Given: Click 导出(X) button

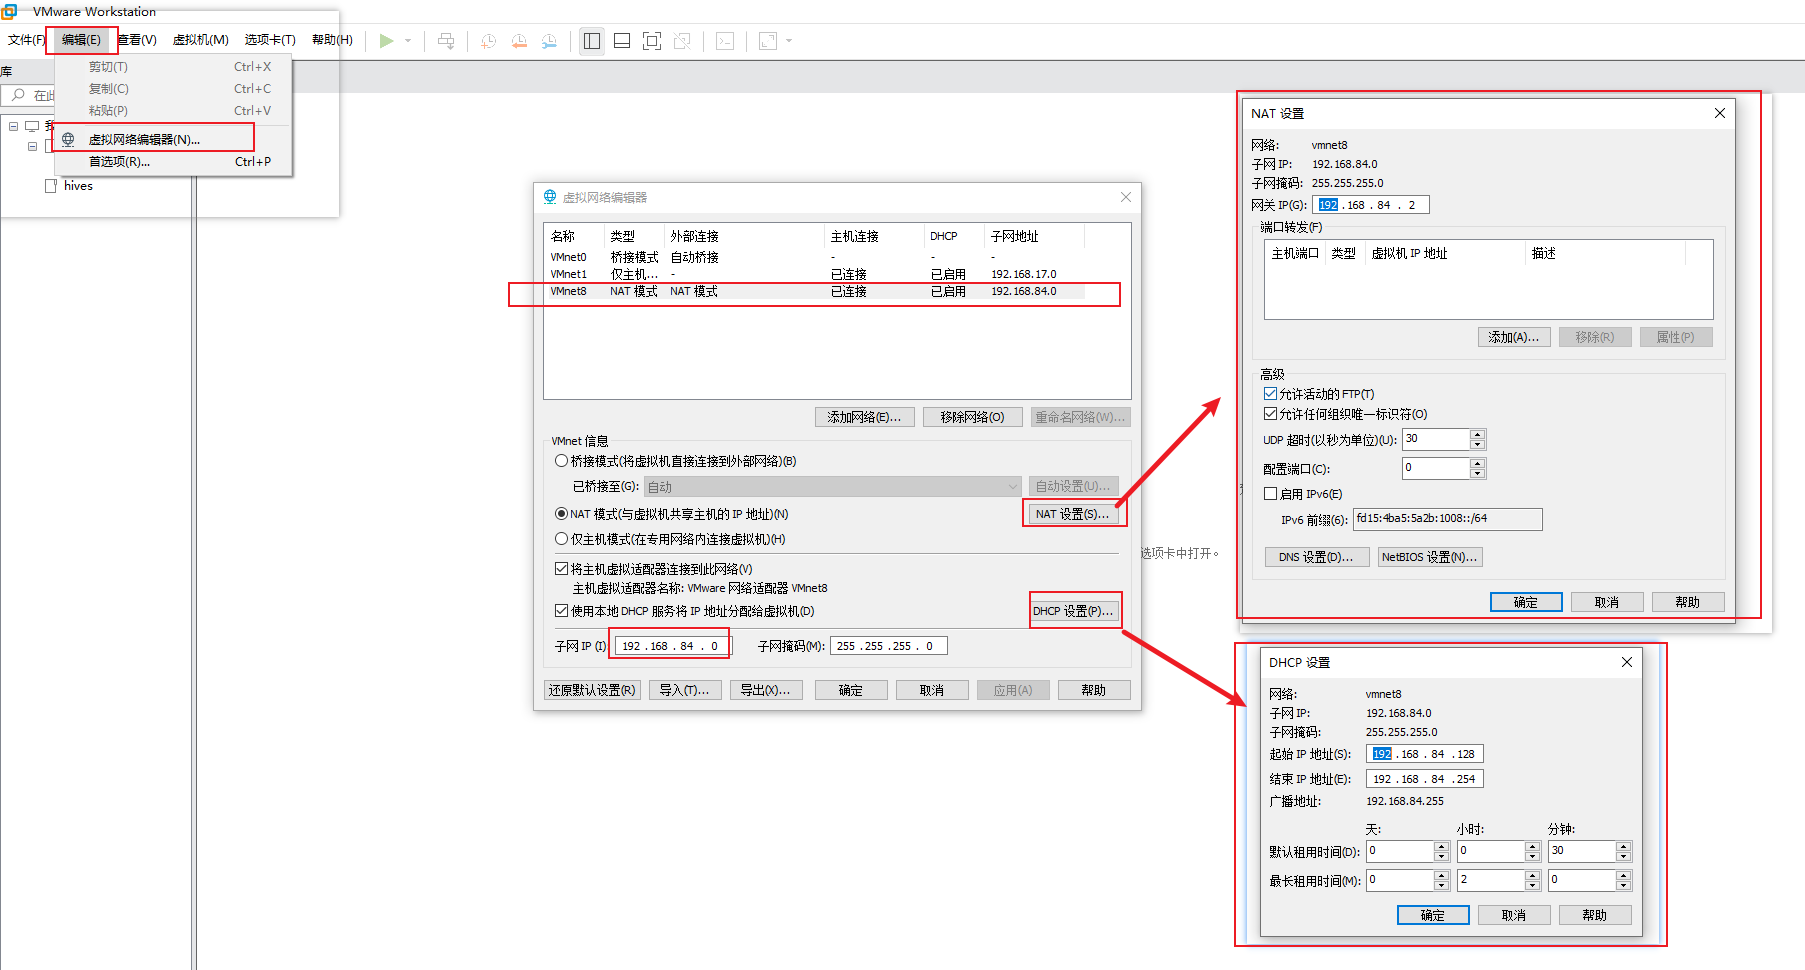Looking at the screenshot, I should (766, 690).
